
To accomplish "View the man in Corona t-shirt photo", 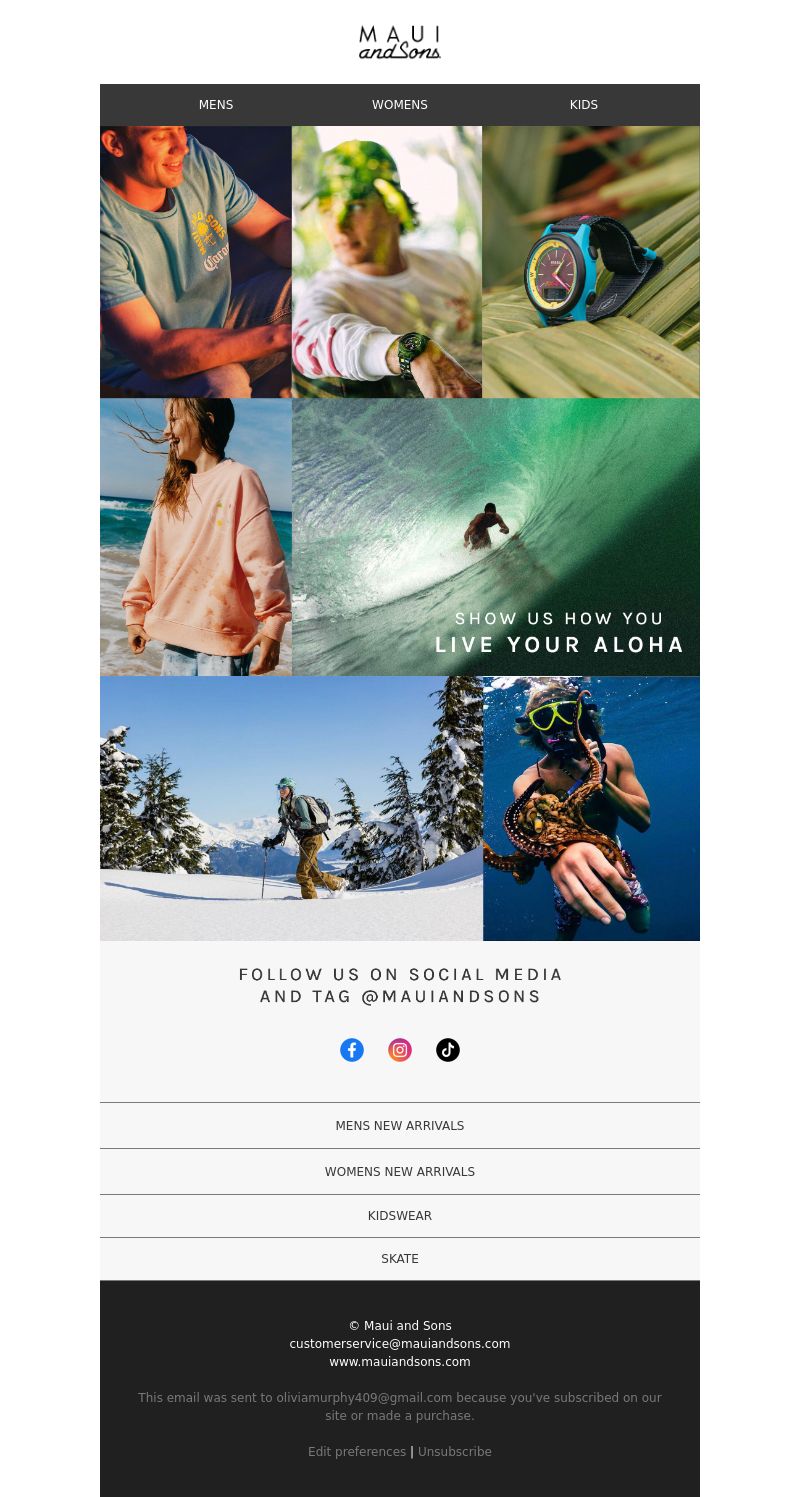I will (196, 262).
